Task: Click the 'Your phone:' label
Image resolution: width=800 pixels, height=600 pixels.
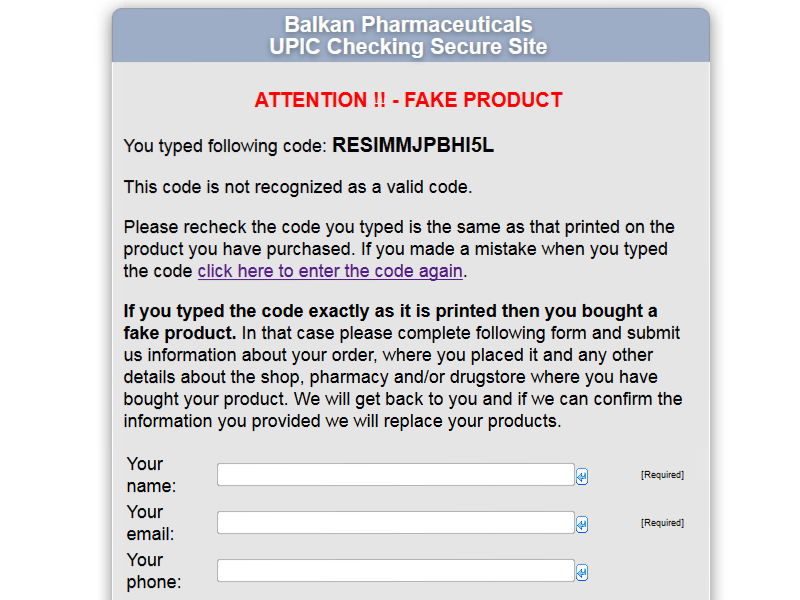Action: point(154,571)
